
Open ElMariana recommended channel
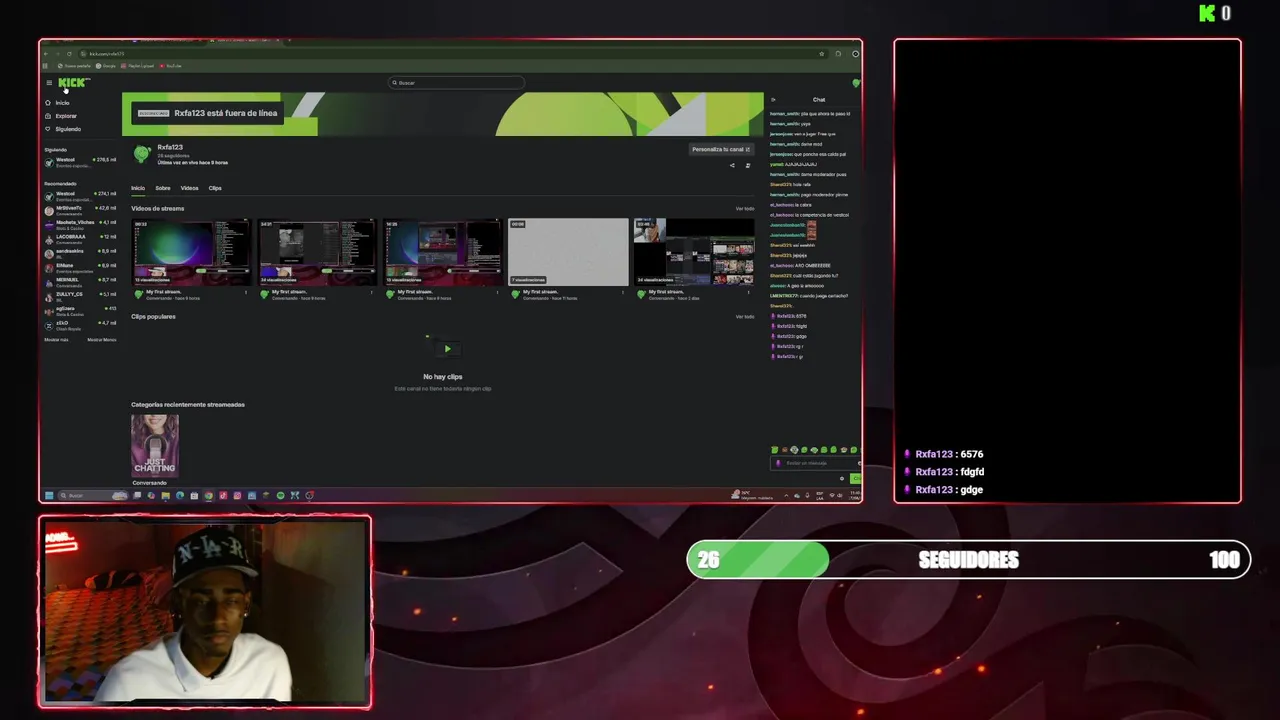click(80, 267)
